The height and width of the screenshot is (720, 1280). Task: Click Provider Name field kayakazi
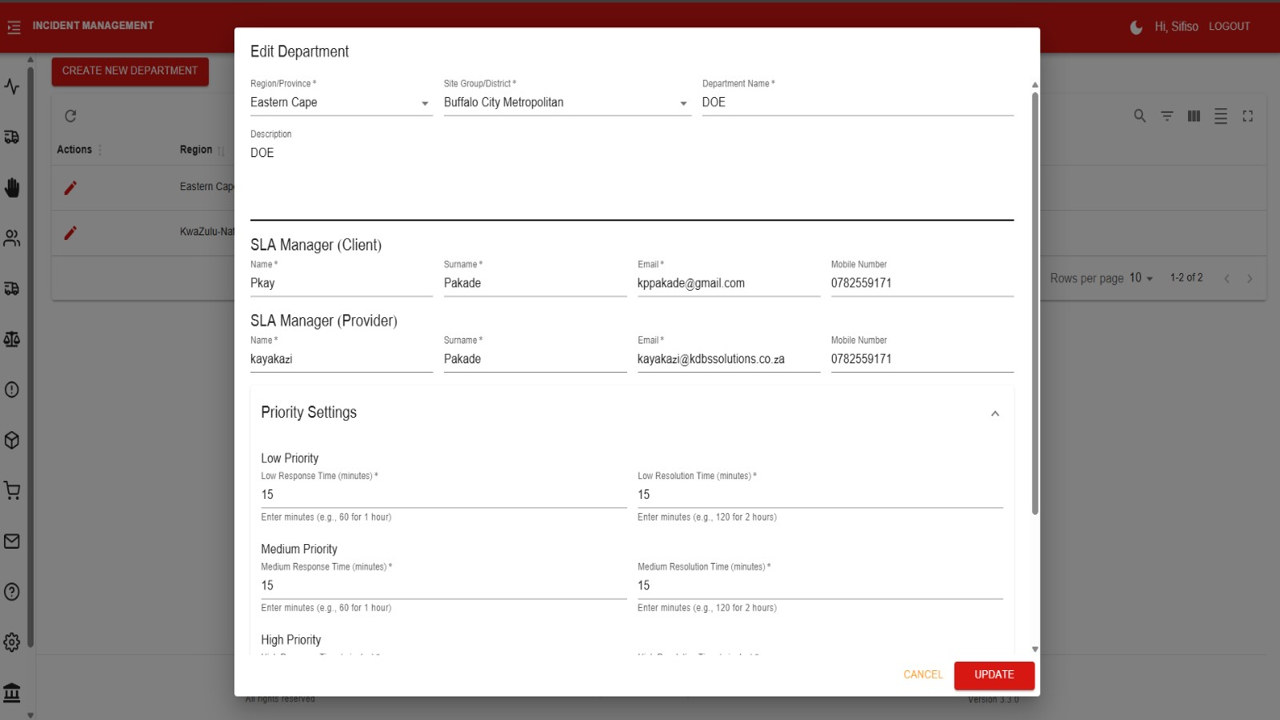tap(341, 359)
